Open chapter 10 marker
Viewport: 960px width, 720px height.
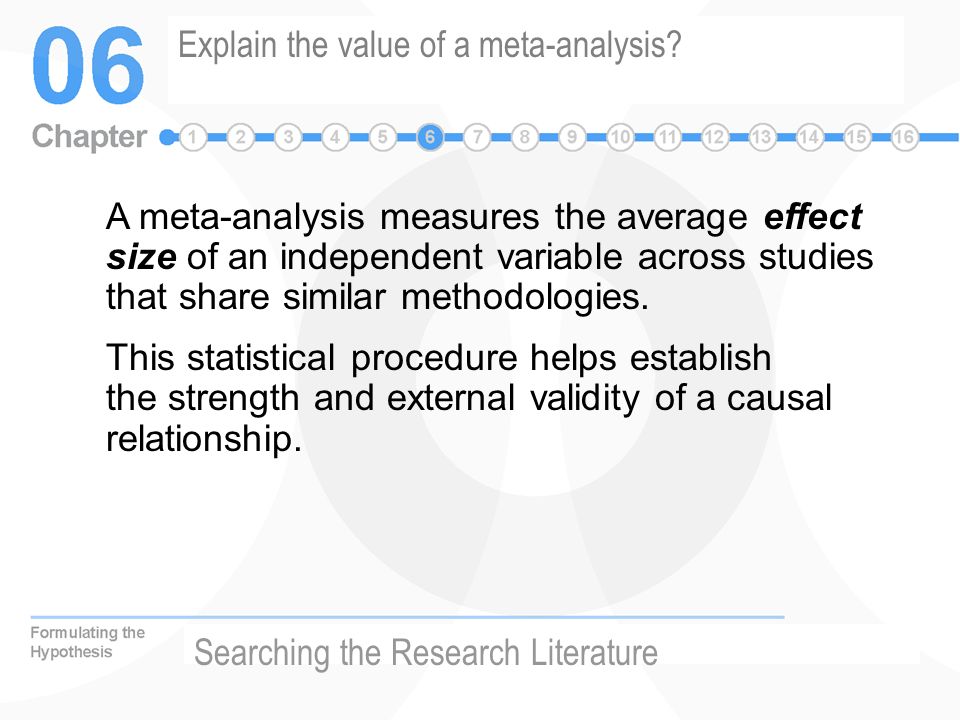pos(620,137)
